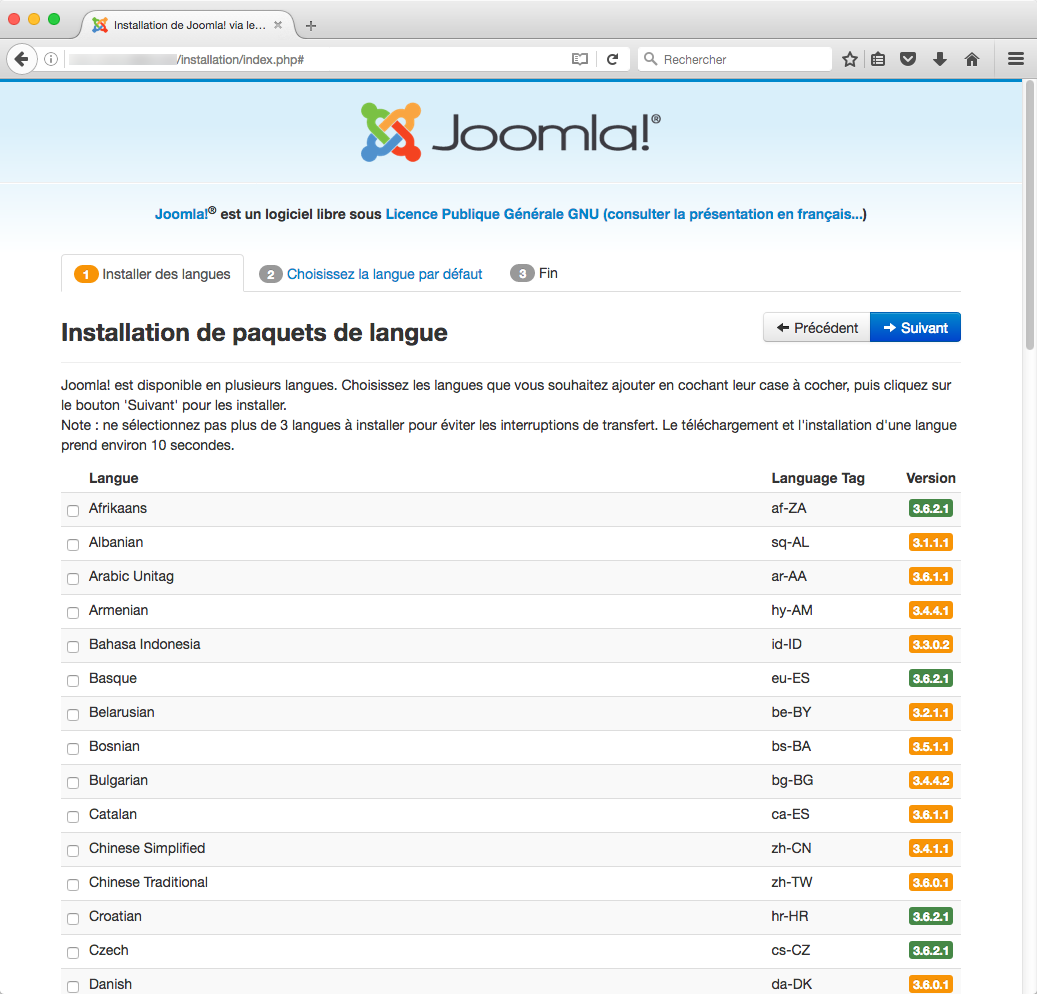Click the hy-AM language tag
The height and width of the screenshot is (994, 1037).
tap(792, 610)
